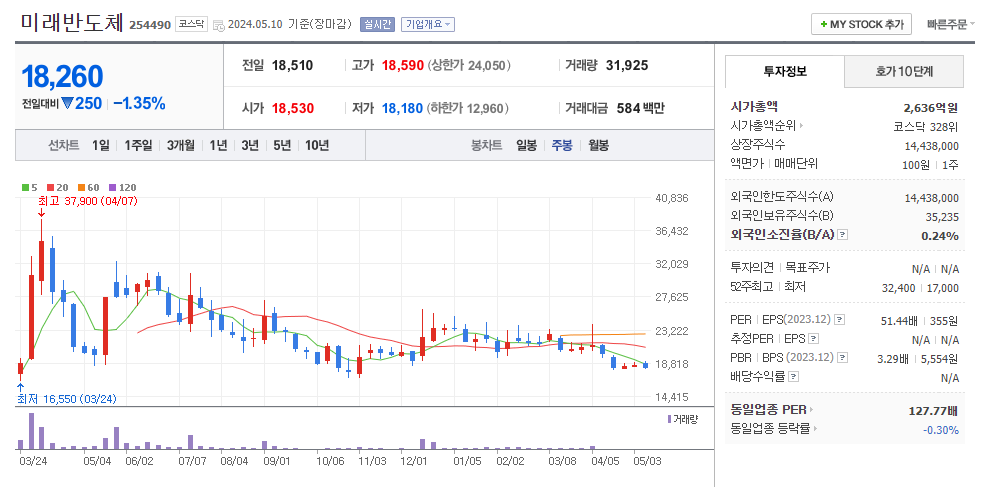Click the 코스닥 market badge
This screenshot has width=989, height=487.
pyautogui.click(x=191, y=25)
